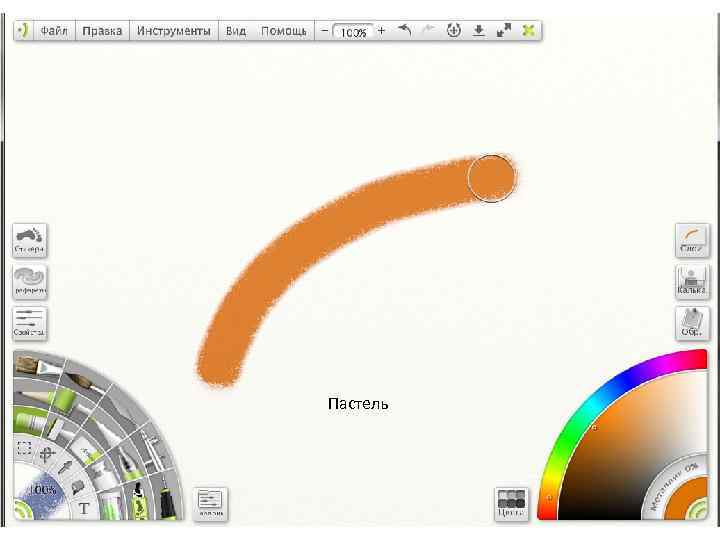The width and height of the screenshot is (720, 540).
Task: Pick the Color Sampler eyedropper tool
Action: (65, 467)
